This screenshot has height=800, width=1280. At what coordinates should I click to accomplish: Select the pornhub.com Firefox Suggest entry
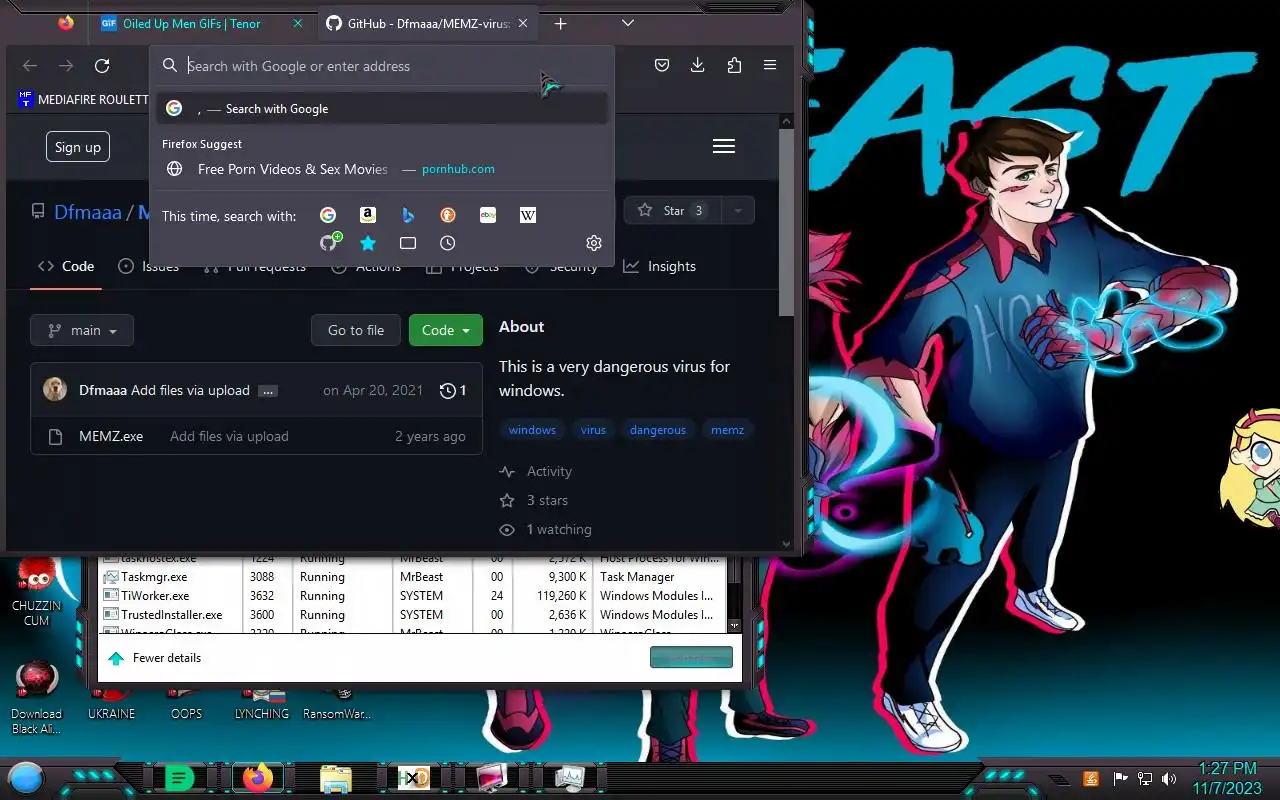[x=382, y=169]
